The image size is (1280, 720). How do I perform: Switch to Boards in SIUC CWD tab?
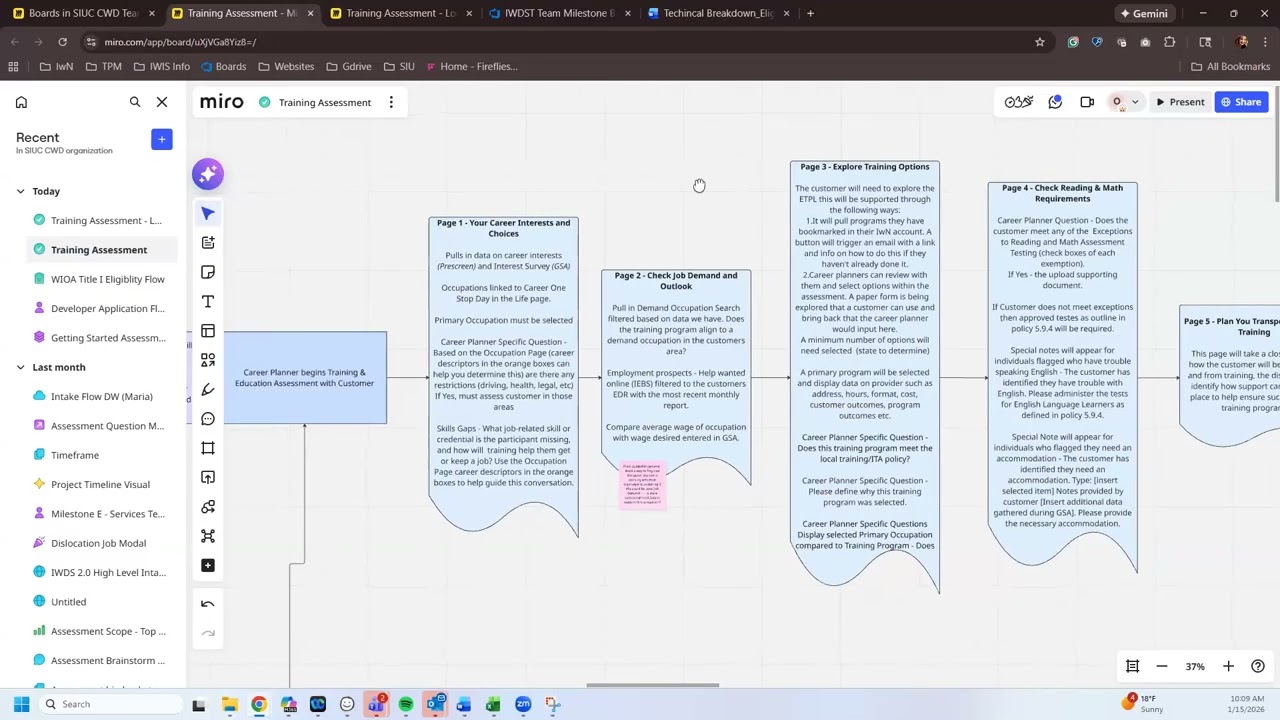[x=82, y=13]
